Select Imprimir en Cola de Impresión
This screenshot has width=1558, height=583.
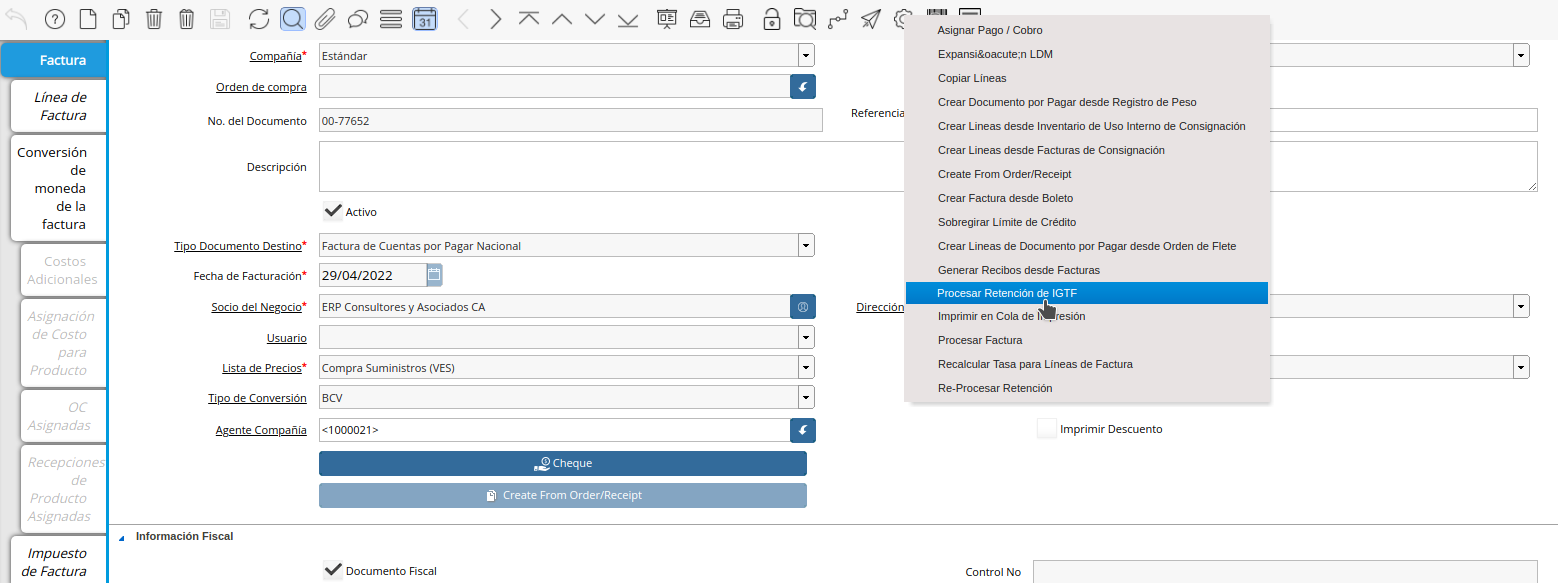(x=1087, y=316)
